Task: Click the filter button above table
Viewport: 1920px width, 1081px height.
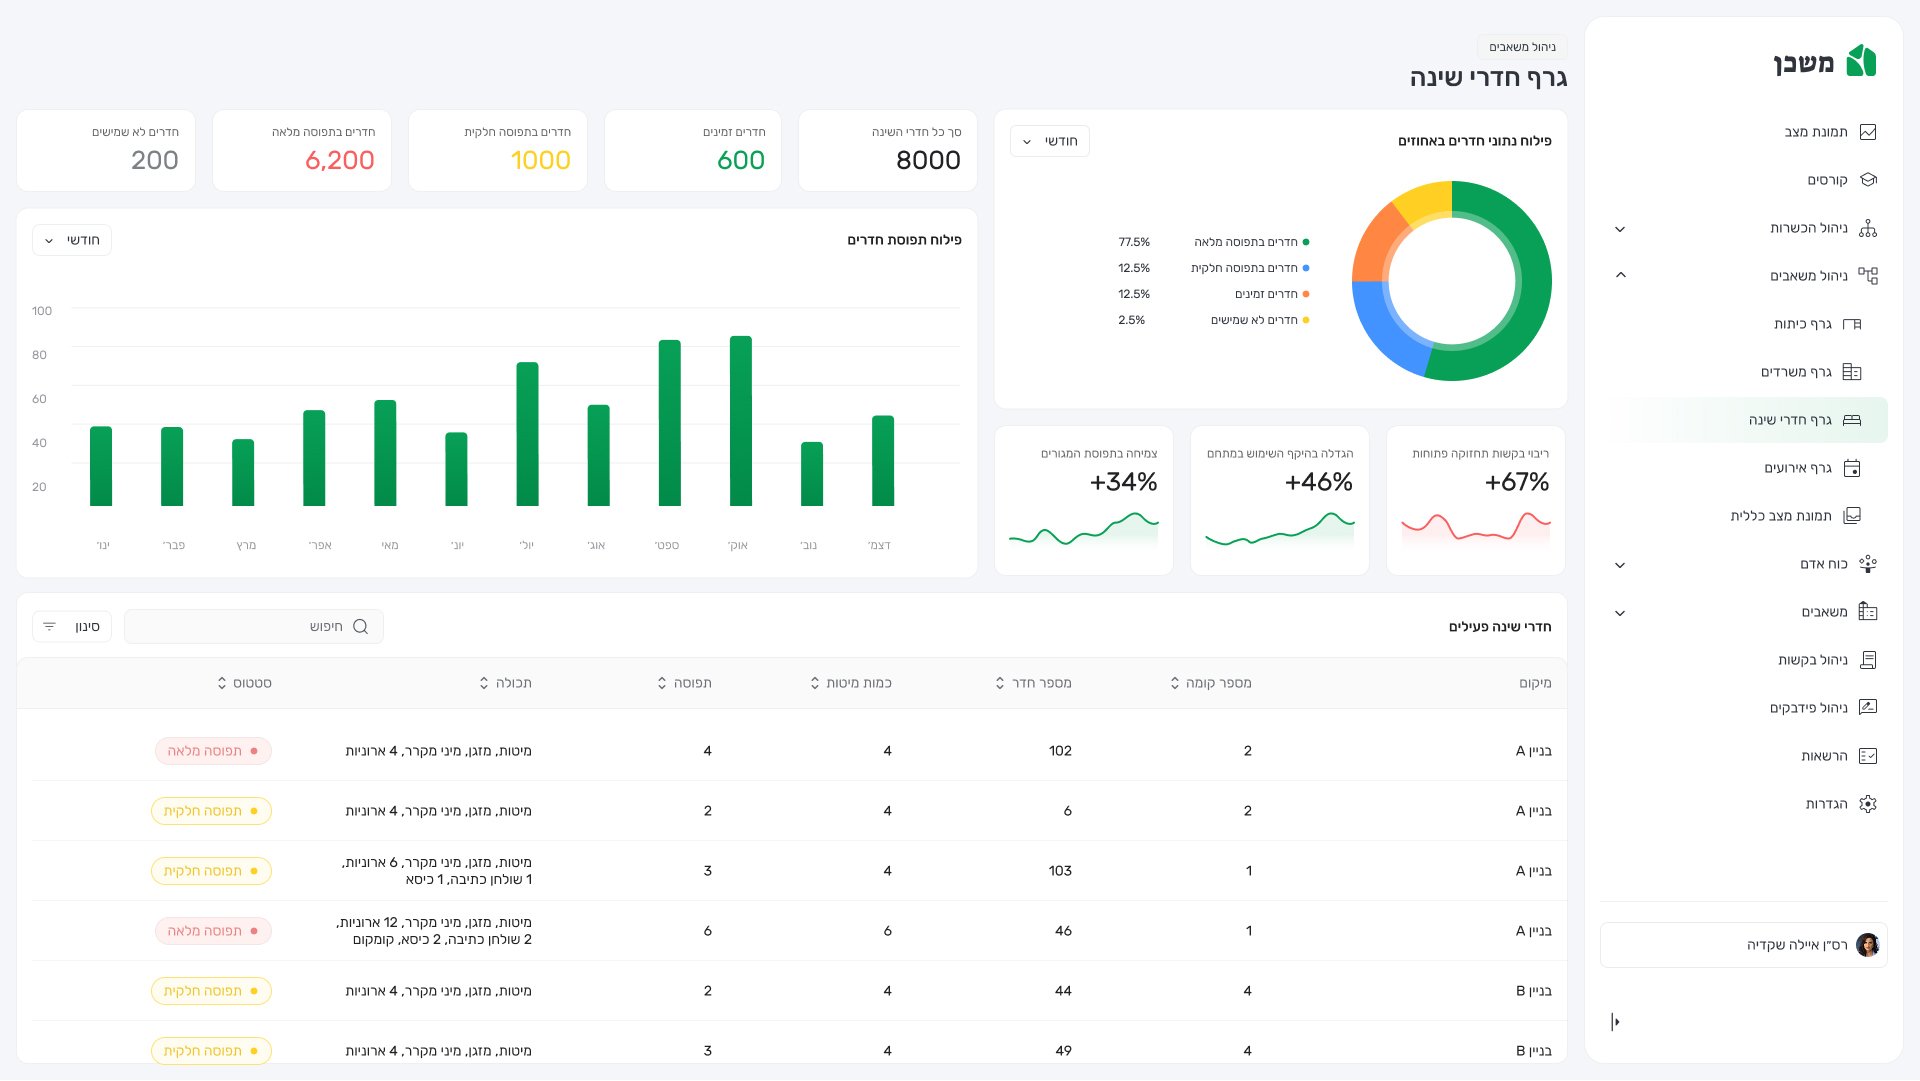Action: point(72,627)
